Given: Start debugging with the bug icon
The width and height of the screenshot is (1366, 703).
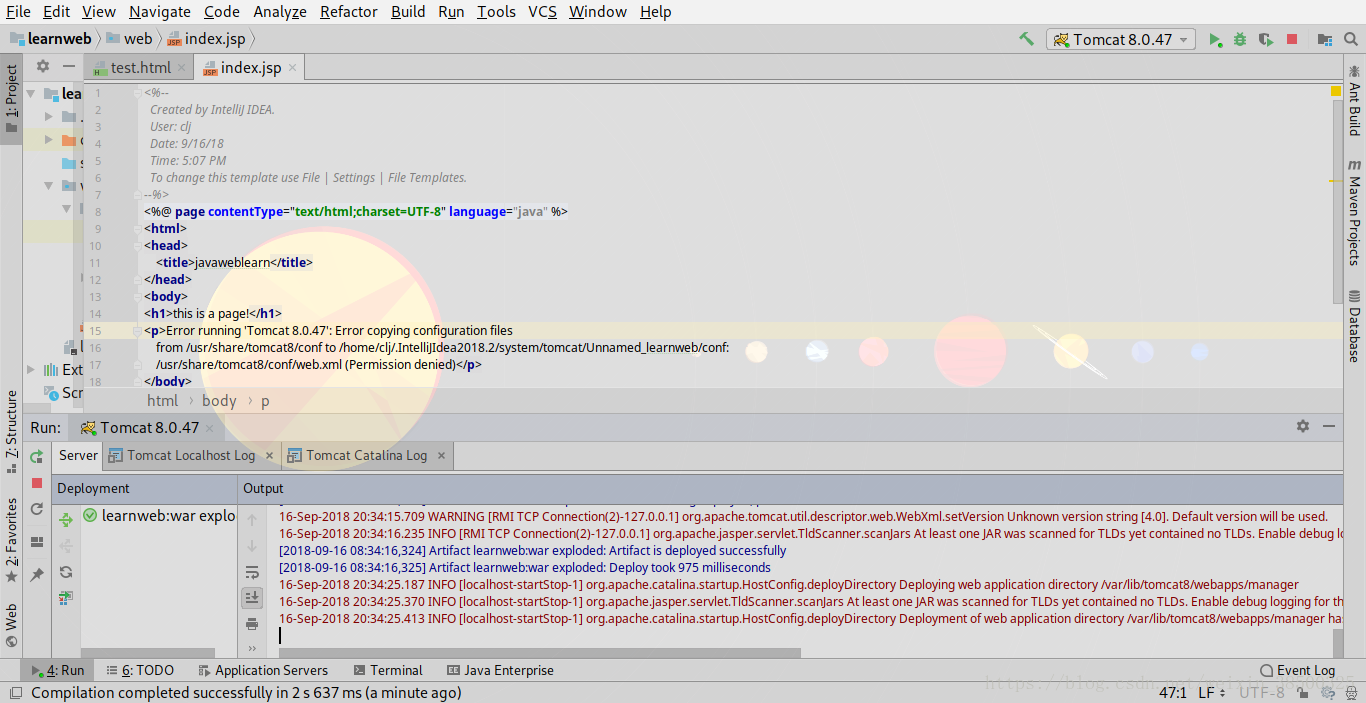Looking at the screenshot, I should click(x=1240, y=39).
